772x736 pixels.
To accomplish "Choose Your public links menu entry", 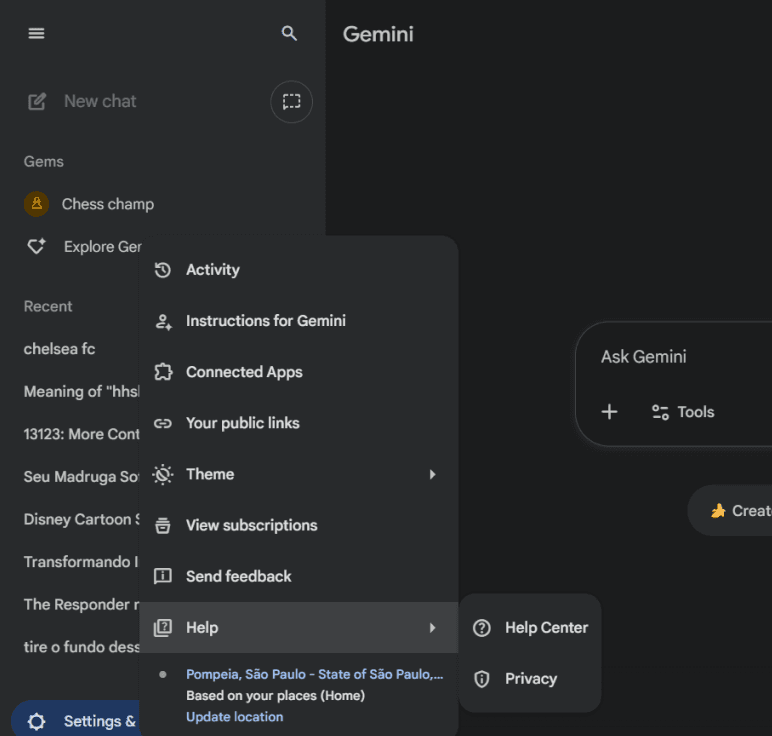I will [299, 423].
